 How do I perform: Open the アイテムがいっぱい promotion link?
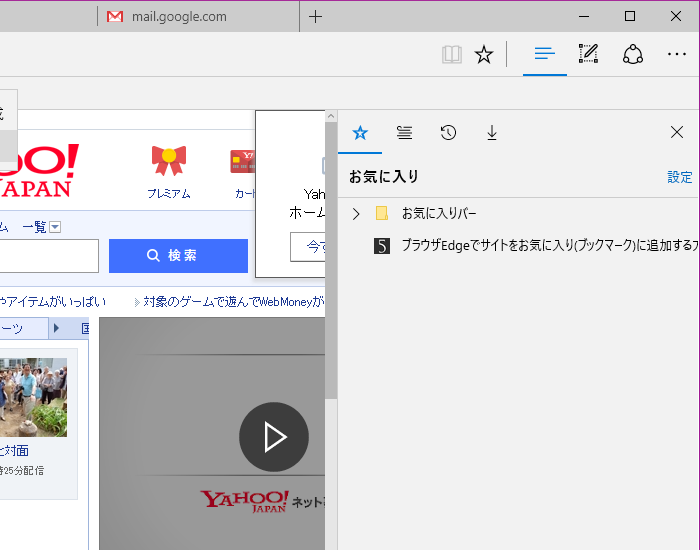(x=53, y=302)
